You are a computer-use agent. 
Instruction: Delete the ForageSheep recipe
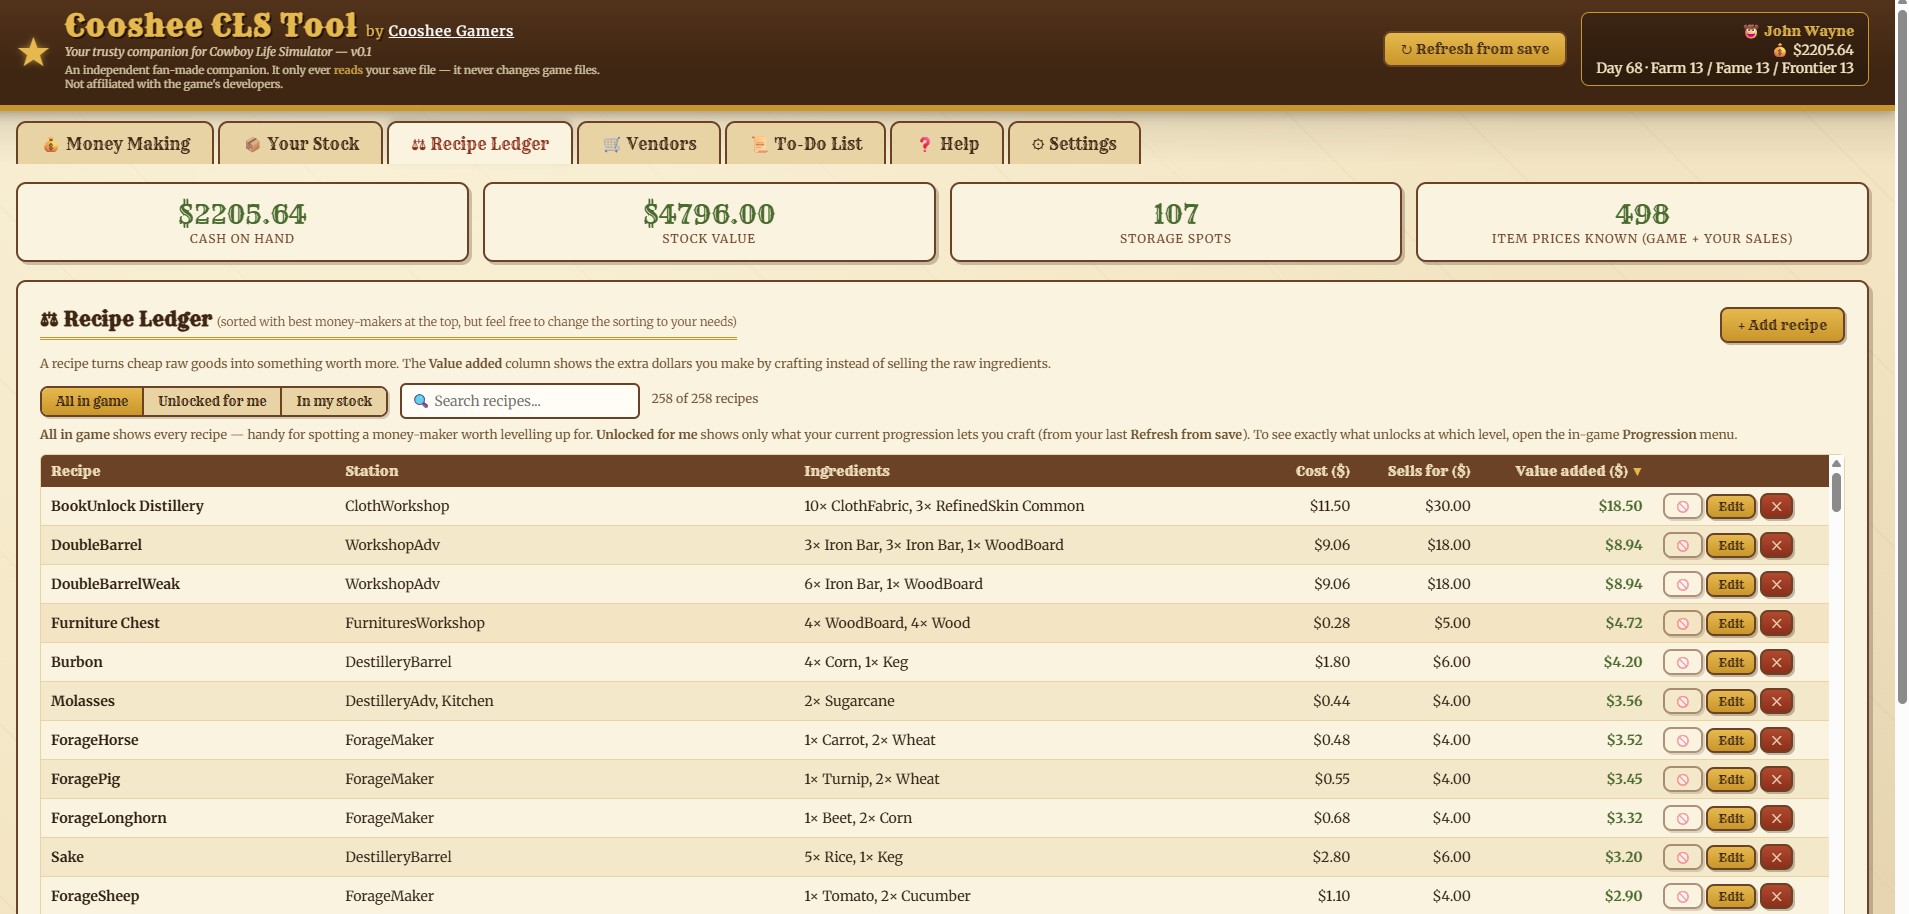[1776, 896]
